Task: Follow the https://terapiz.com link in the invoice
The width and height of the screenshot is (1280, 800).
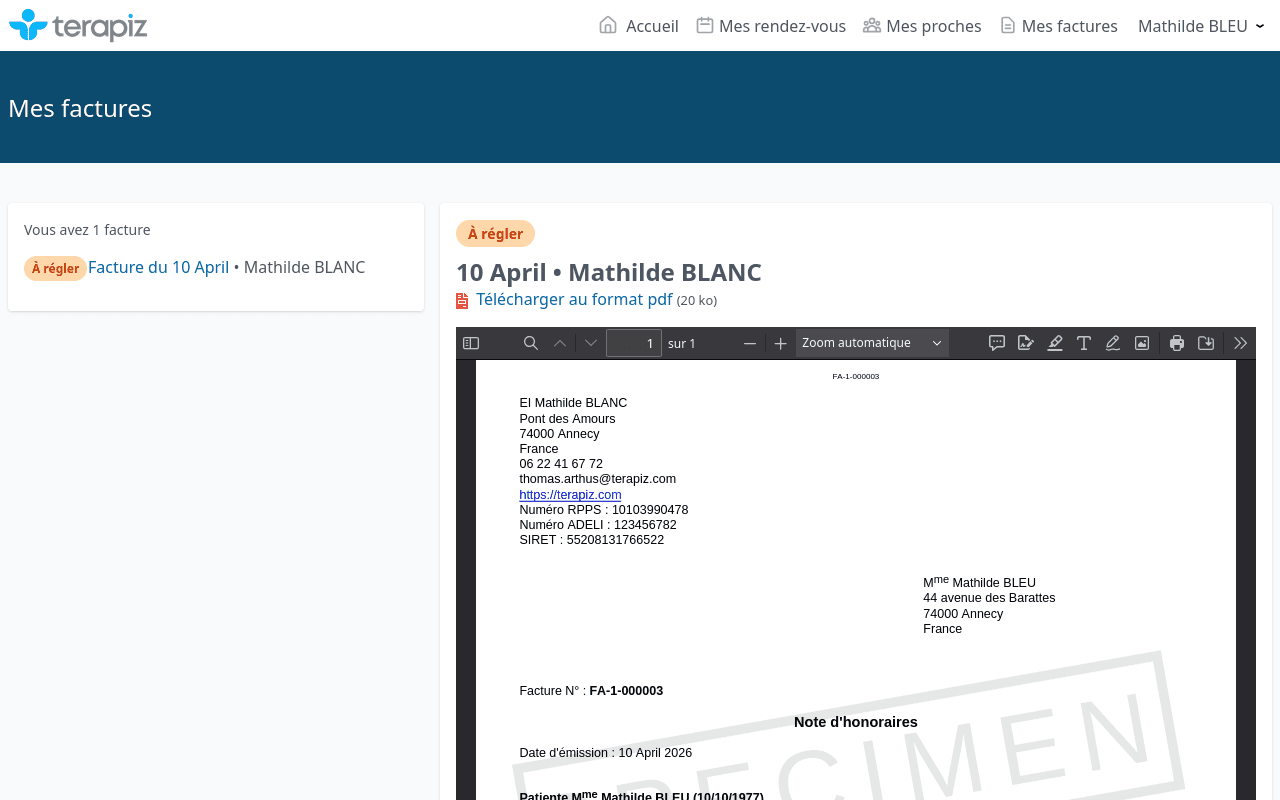Action: point(570,495)
